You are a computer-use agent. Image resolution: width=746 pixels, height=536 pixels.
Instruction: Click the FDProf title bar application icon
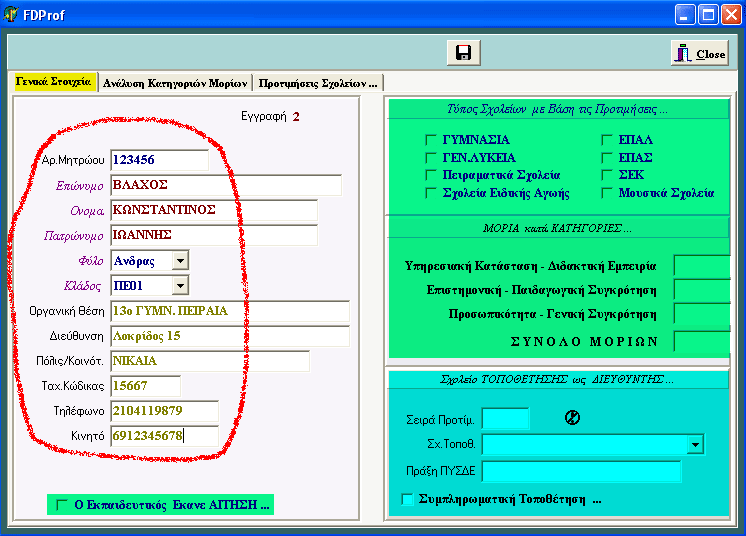click(11, 15)
